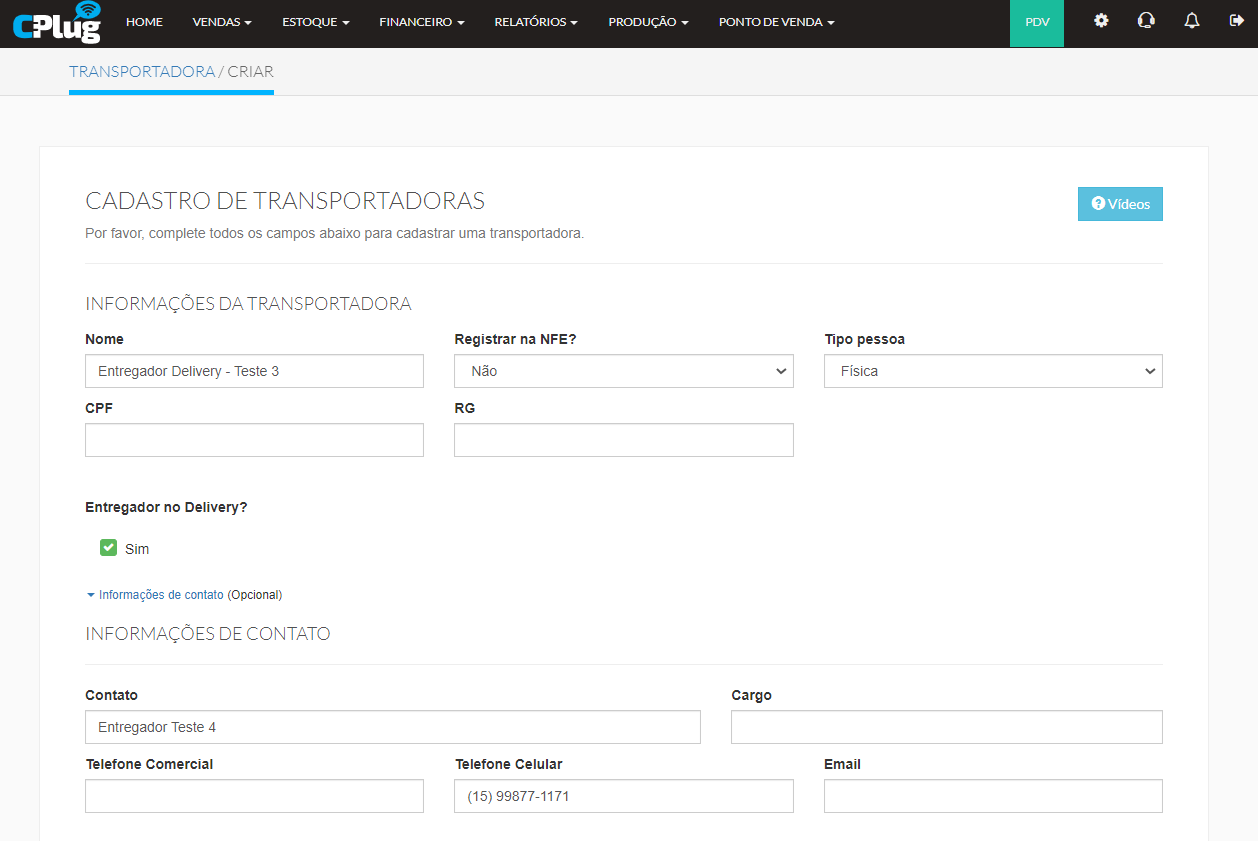Go to the Home page

tap(144, 22)
